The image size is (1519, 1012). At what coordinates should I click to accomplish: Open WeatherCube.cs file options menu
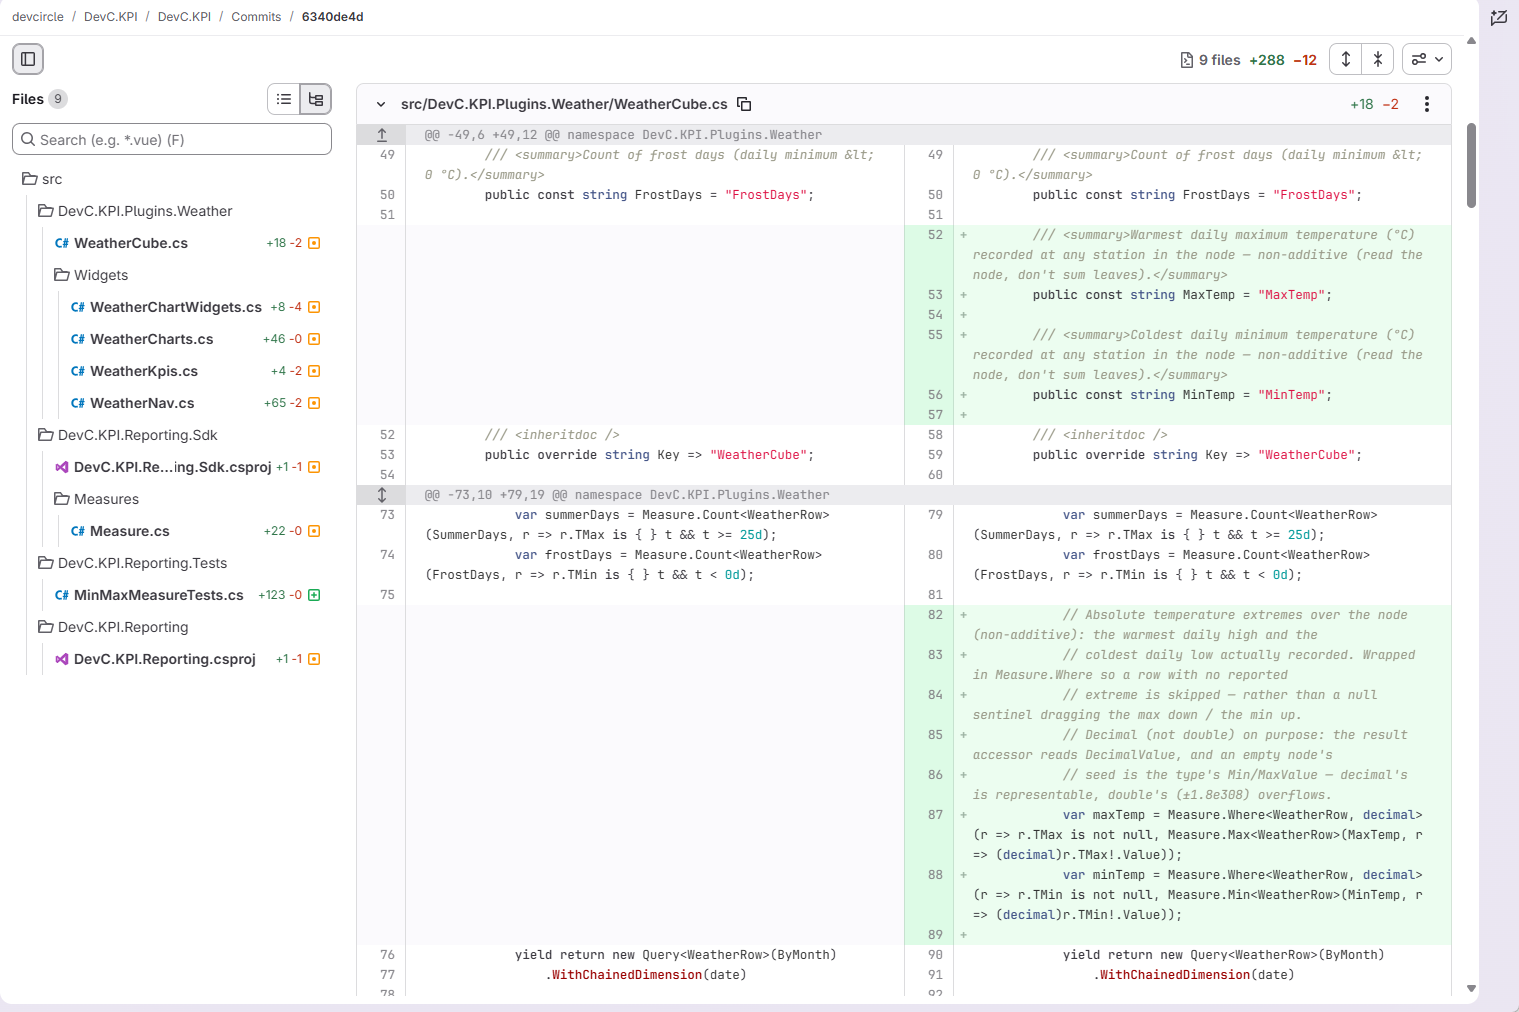[x=1427, y=104]
